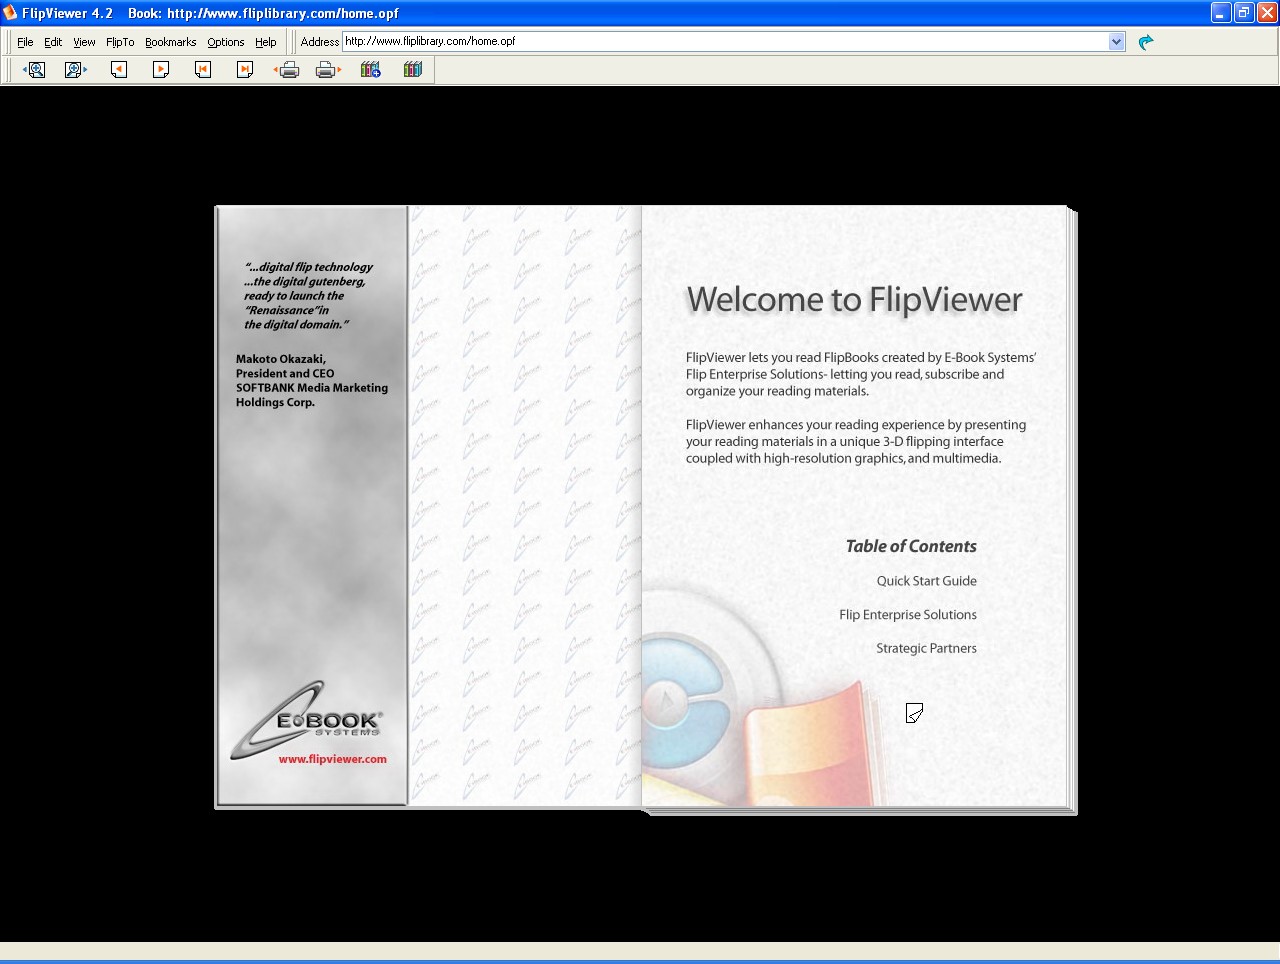This screenshot has width=1280, height=964.
Task: Flip to the next page
Action: (161, 70)
